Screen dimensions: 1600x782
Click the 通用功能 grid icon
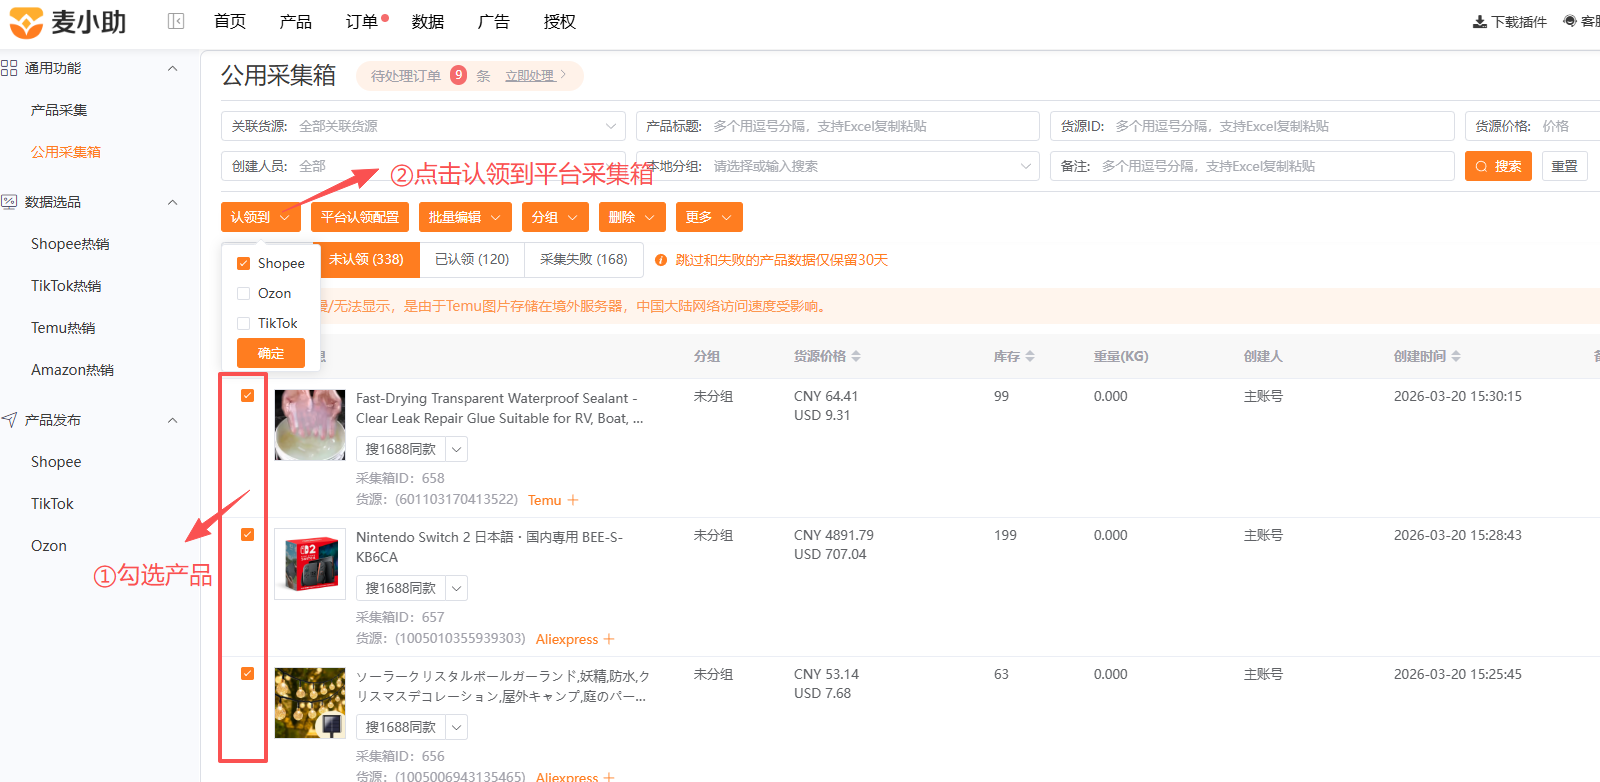coord(9,68)
